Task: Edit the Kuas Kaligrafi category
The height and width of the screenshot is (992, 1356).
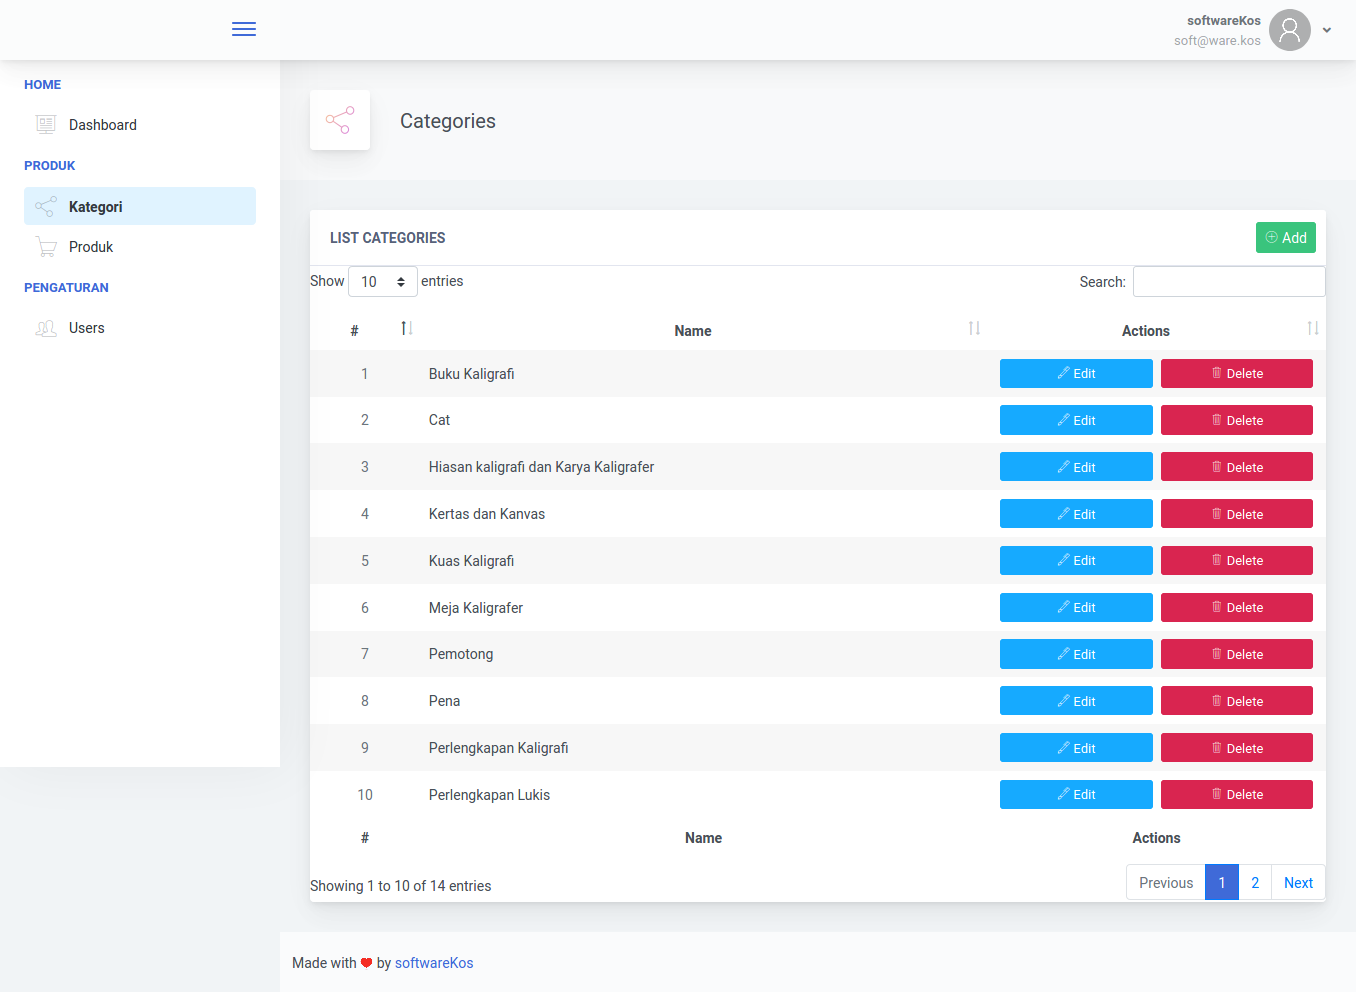Action: pos(1076,561)
